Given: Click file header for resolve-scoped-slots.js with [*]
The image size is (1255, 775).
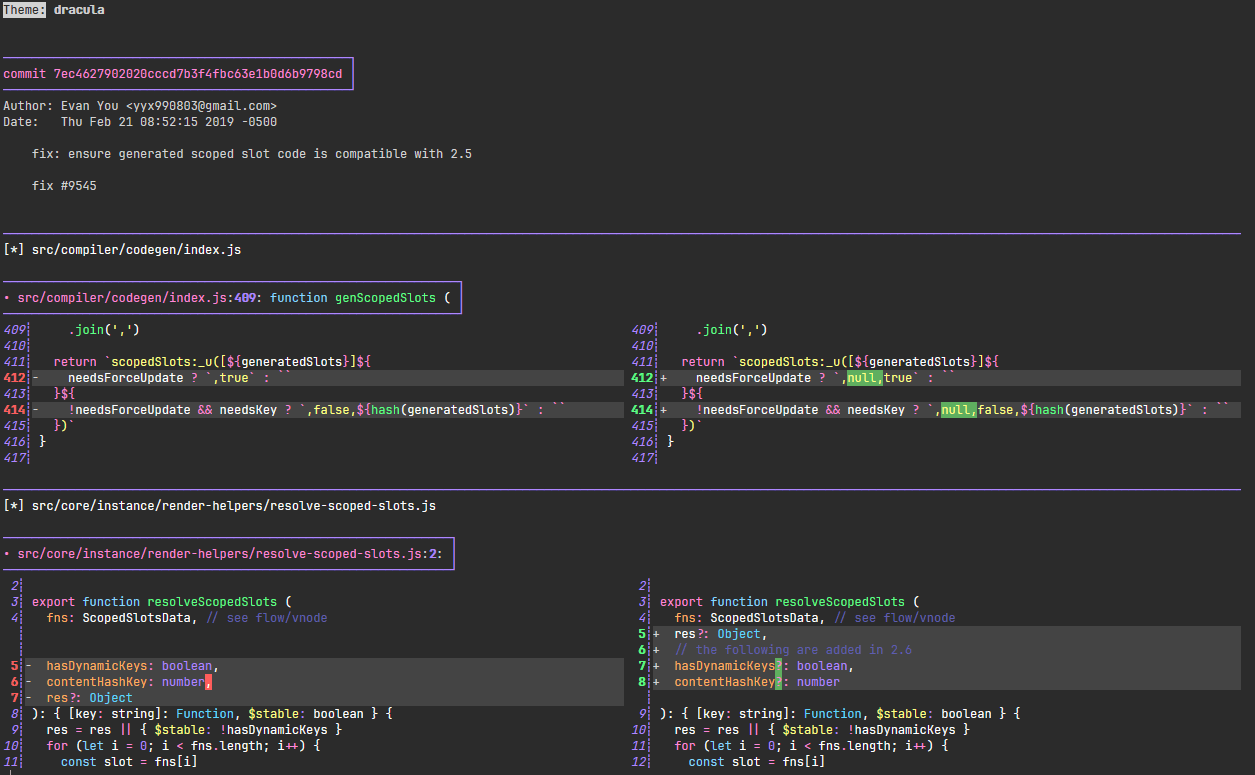Looking at the screenshot, I should pyautogui.click(x=219, y=506).
